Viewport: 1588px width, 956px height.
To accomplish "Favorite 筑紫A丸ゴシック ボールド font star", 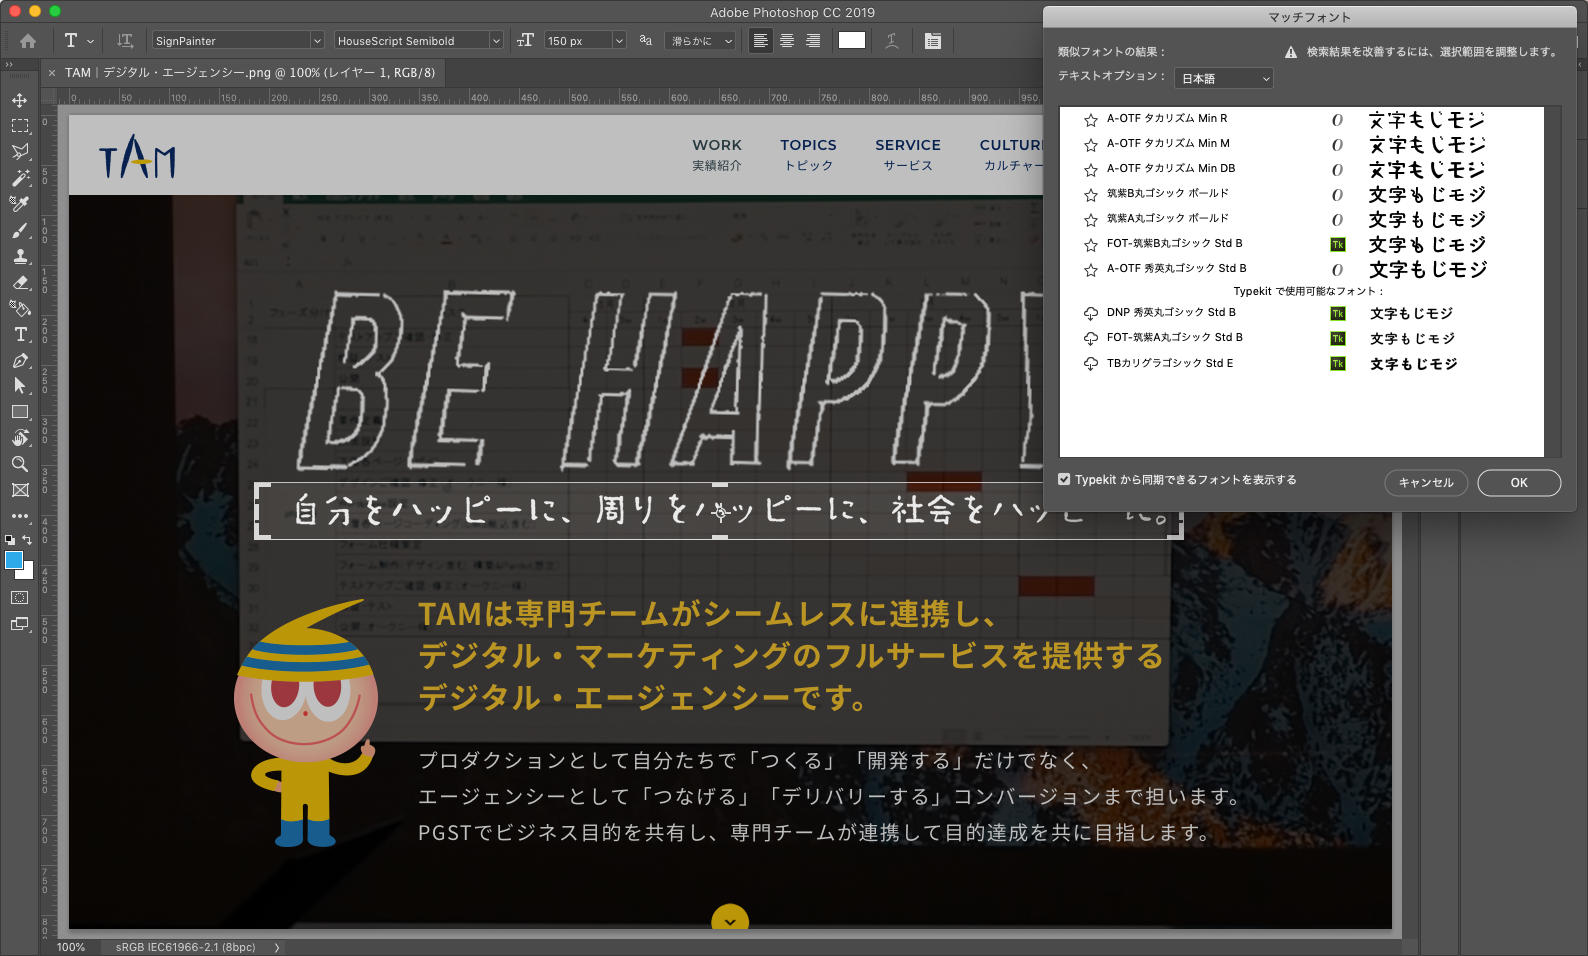I will (x=1091, y=220).
